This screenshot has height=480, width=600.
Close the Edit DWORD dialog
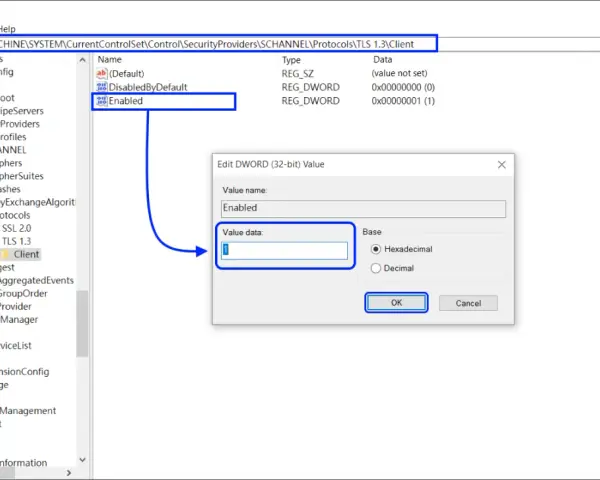coord(502,165)
